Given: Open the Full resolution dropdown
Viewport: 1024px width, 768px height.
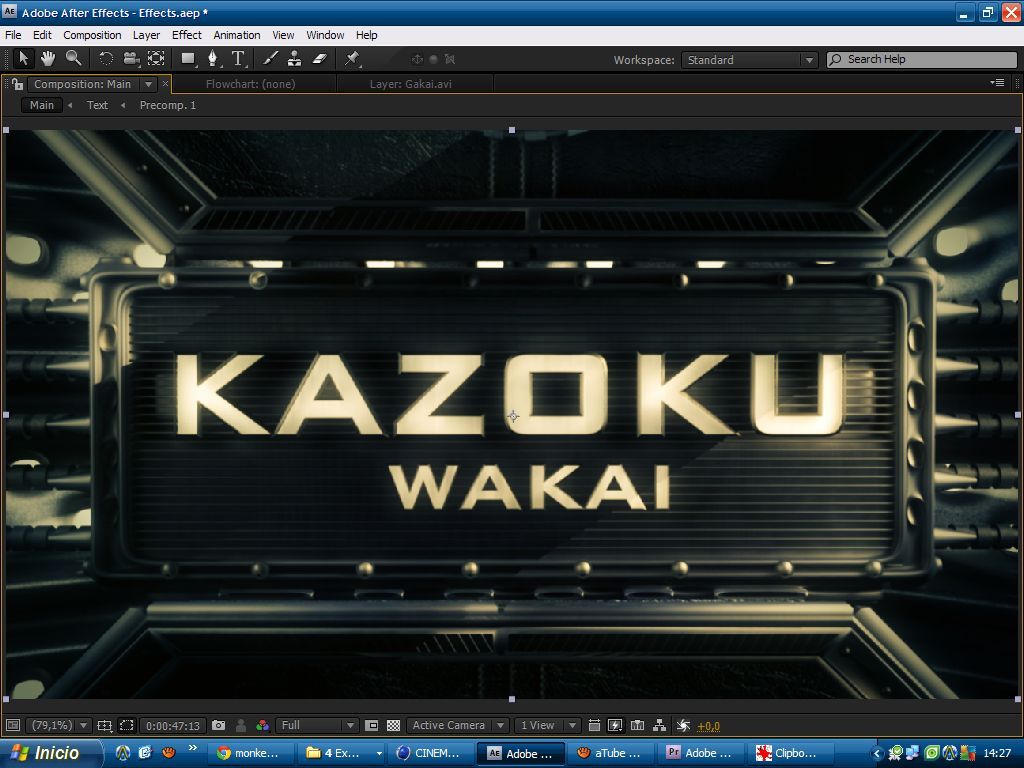Looking at the screenshot, I should tap(317, 726).
